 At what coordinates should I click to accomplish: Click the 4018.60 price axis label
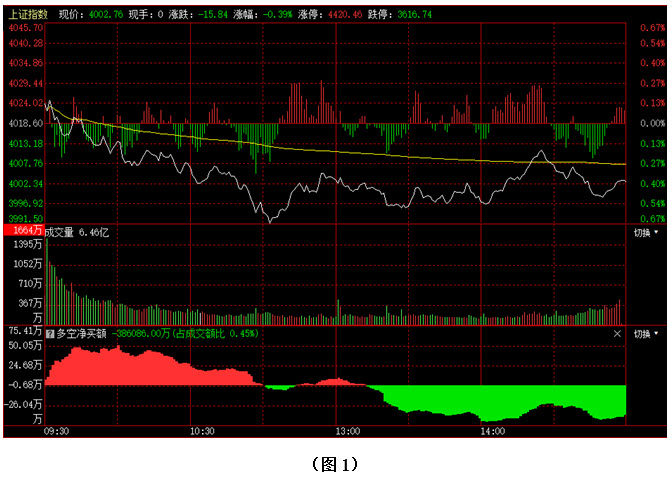24,123
